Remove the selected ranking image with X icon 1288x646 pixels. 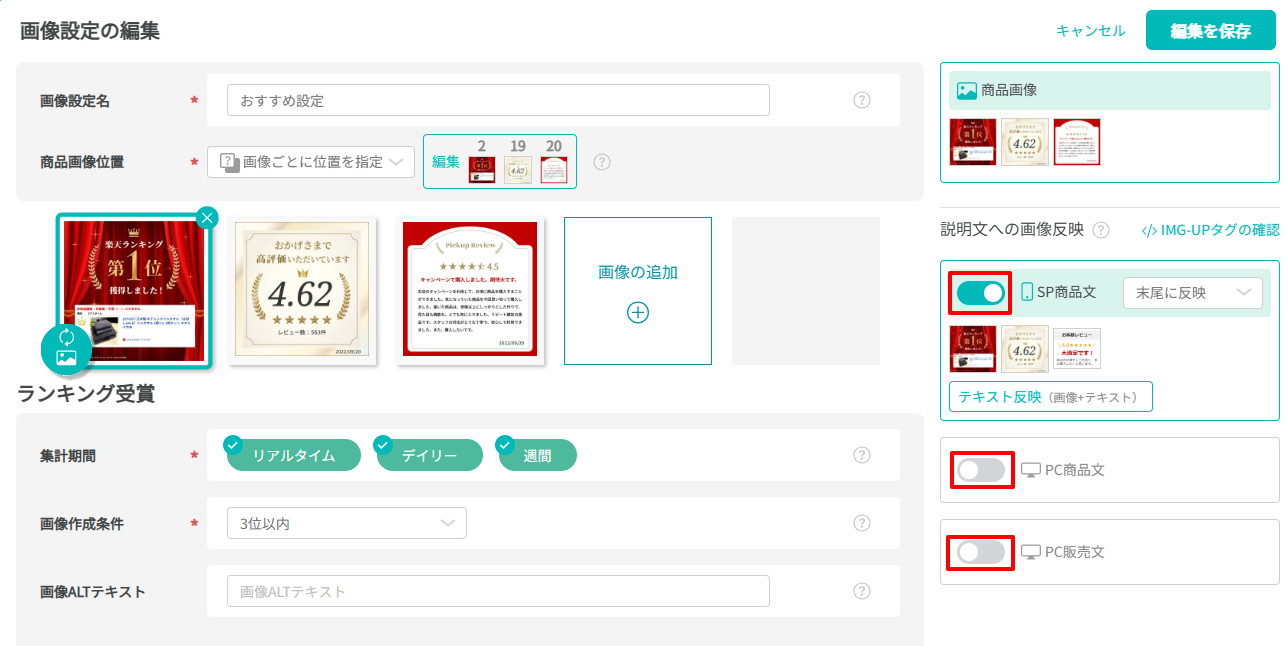tap(206, 218)
